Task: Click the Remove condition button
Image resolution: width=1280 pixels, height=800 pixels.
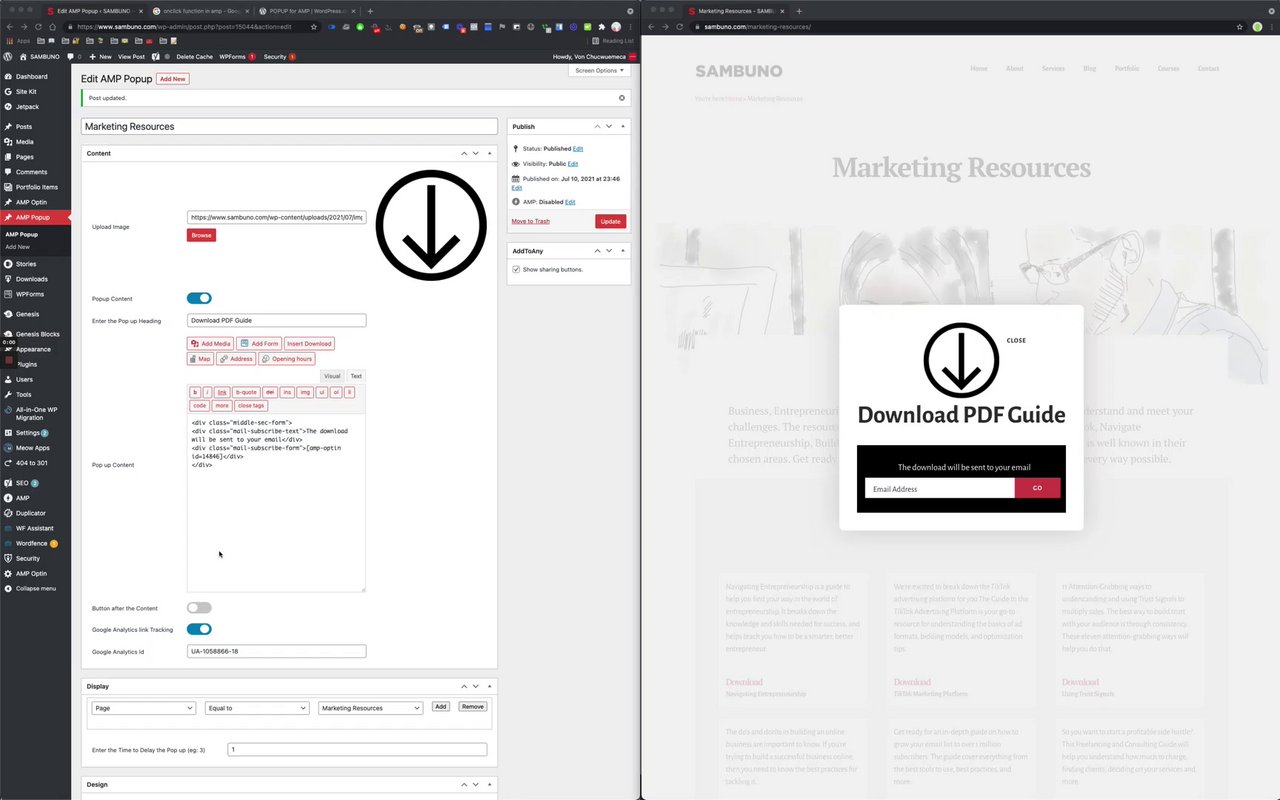Action: (473, 707)
